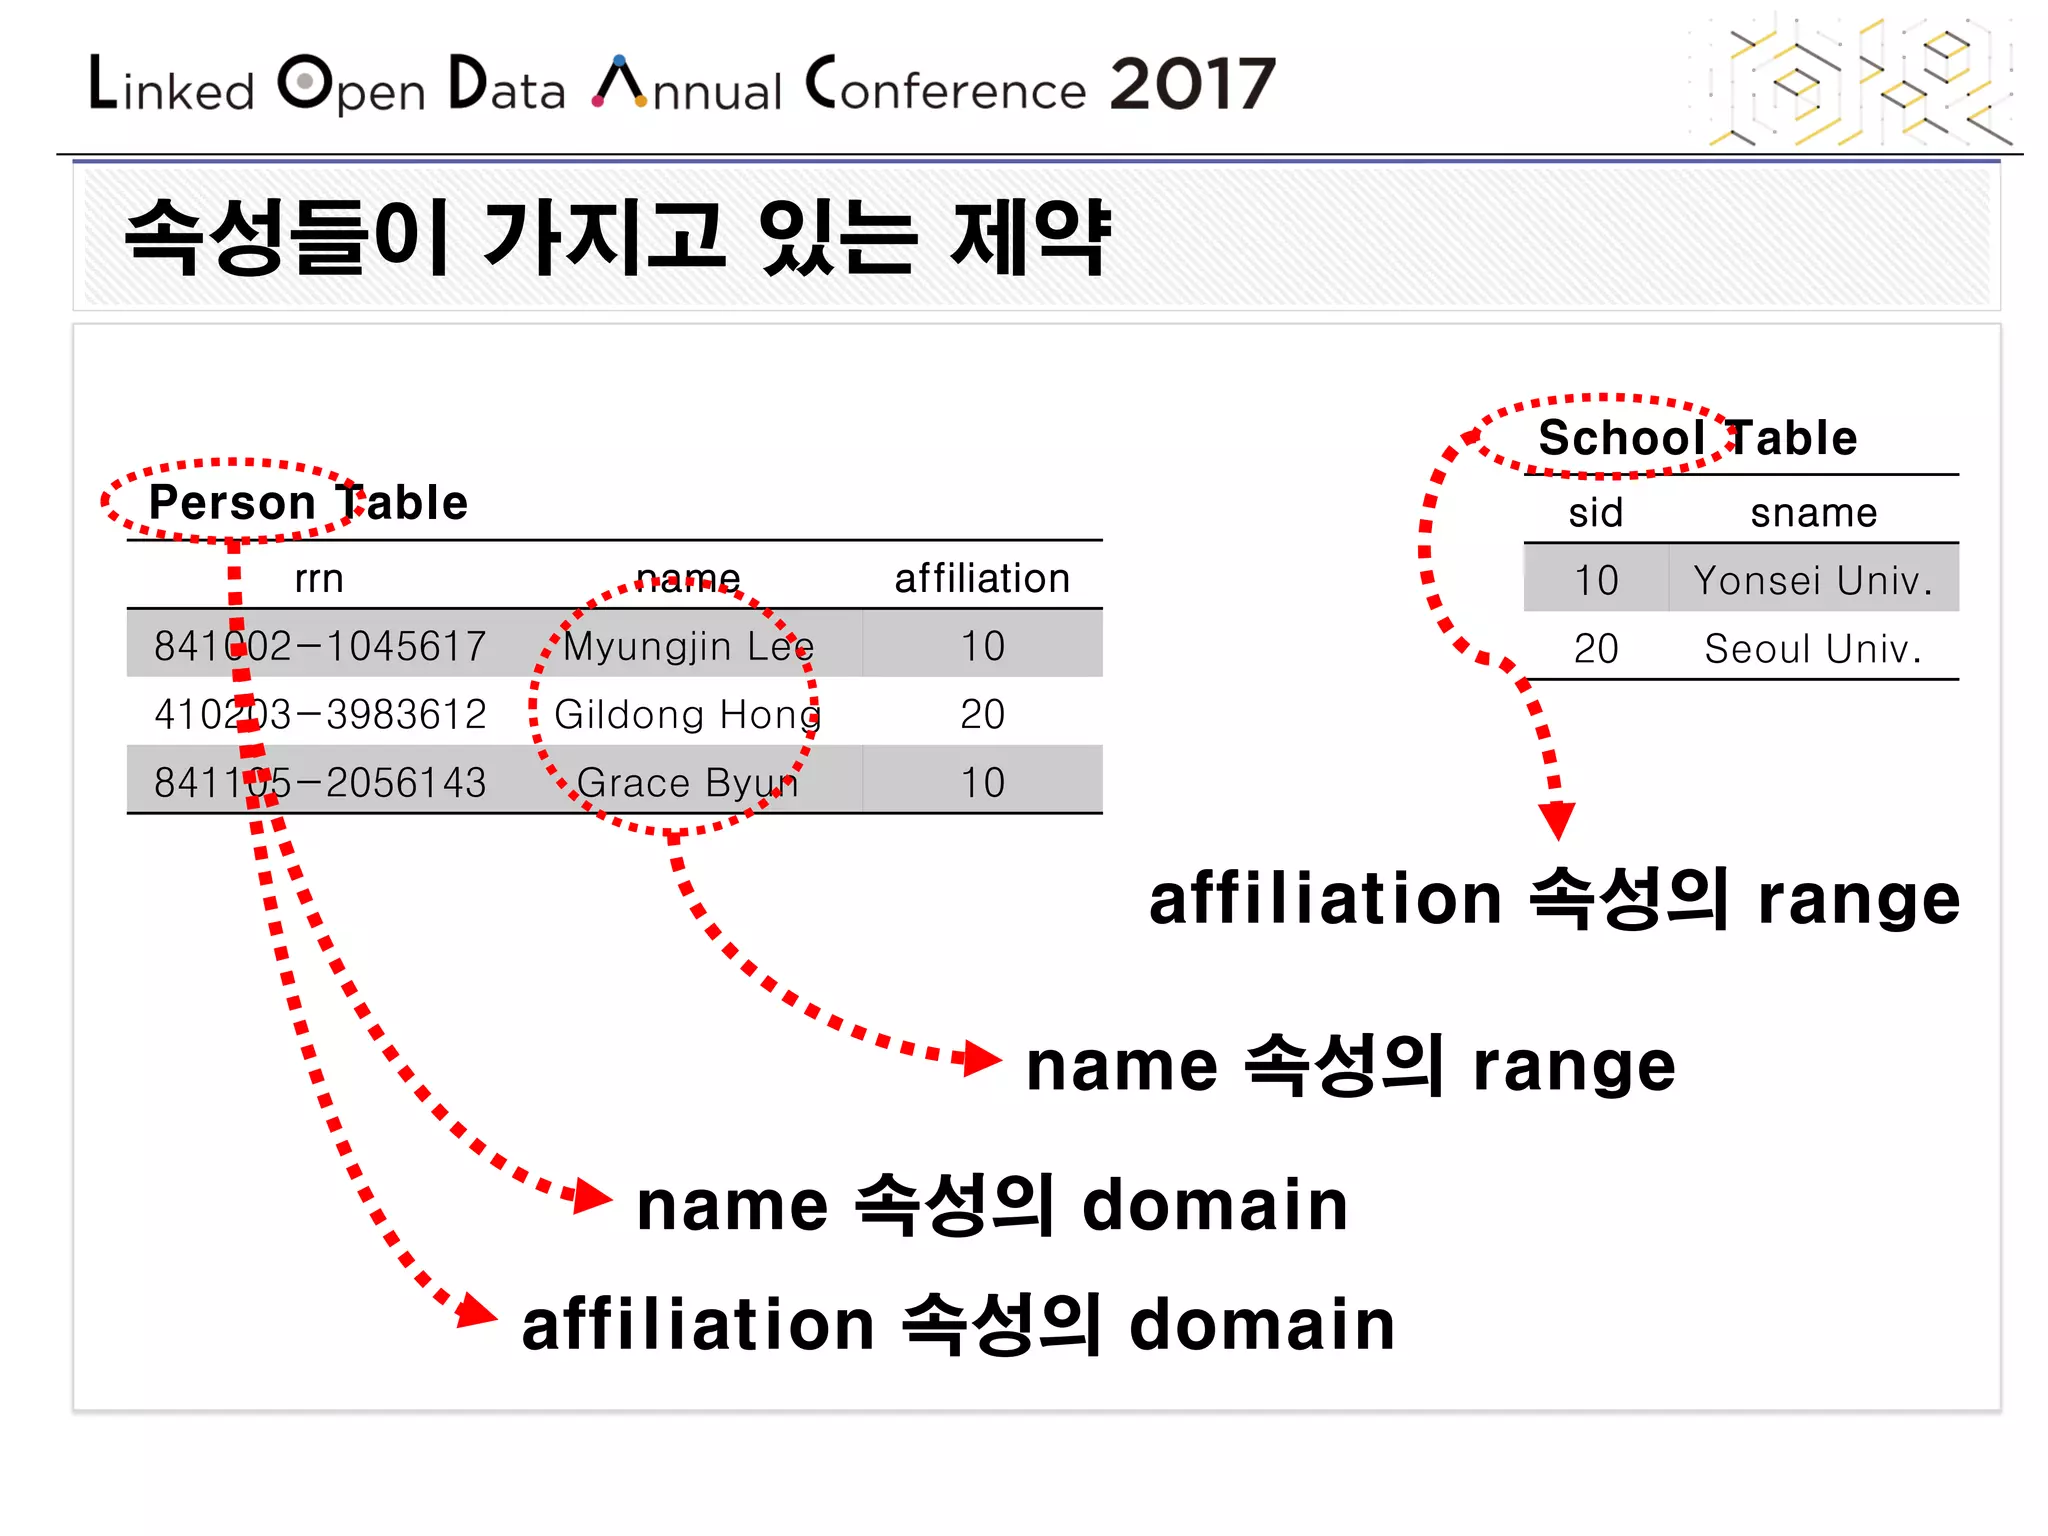Select rrn cell '841105-2056143'
Screen dimensions: 2048x1536
(320, 782)
